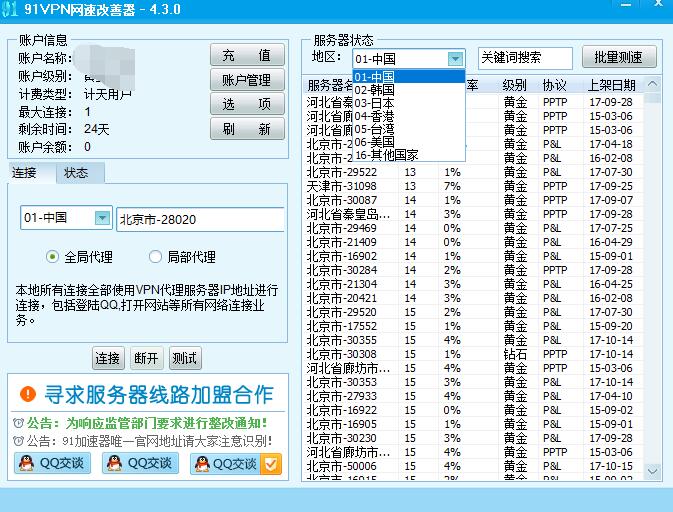Click the 北京市-28020 server field
Screen dimensions: 673x512
[200, 219]
